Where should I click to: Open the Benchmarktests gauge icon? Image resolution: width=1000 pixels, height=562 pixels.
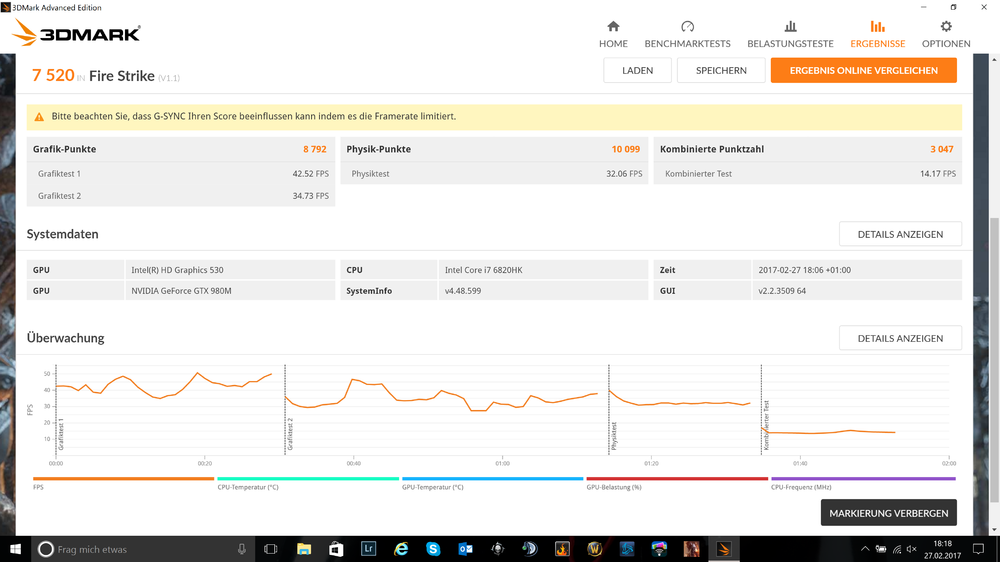[x=687, y=27]
